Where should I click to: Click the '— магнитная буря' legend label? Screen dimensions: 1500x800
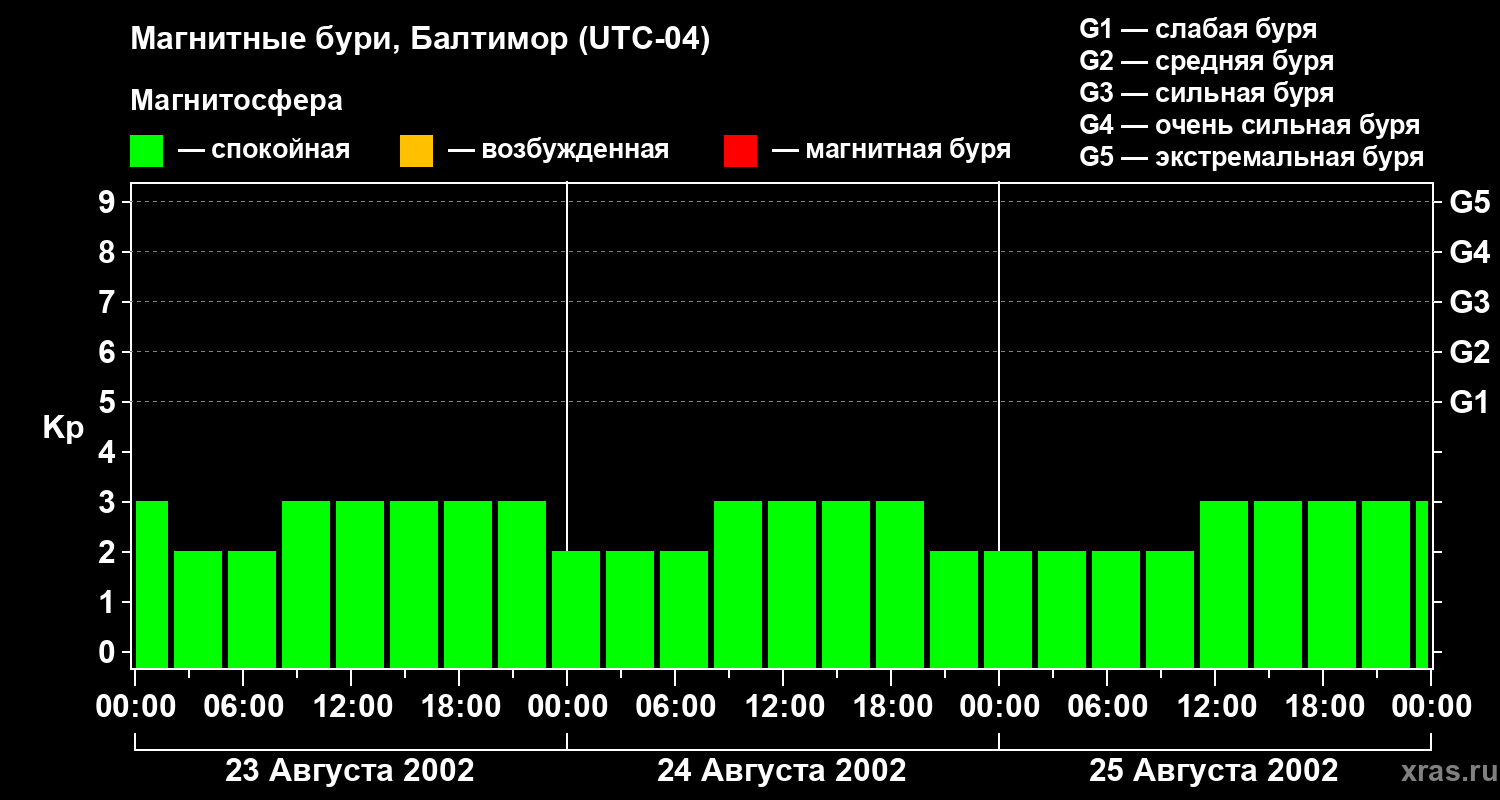pos(892,151)
